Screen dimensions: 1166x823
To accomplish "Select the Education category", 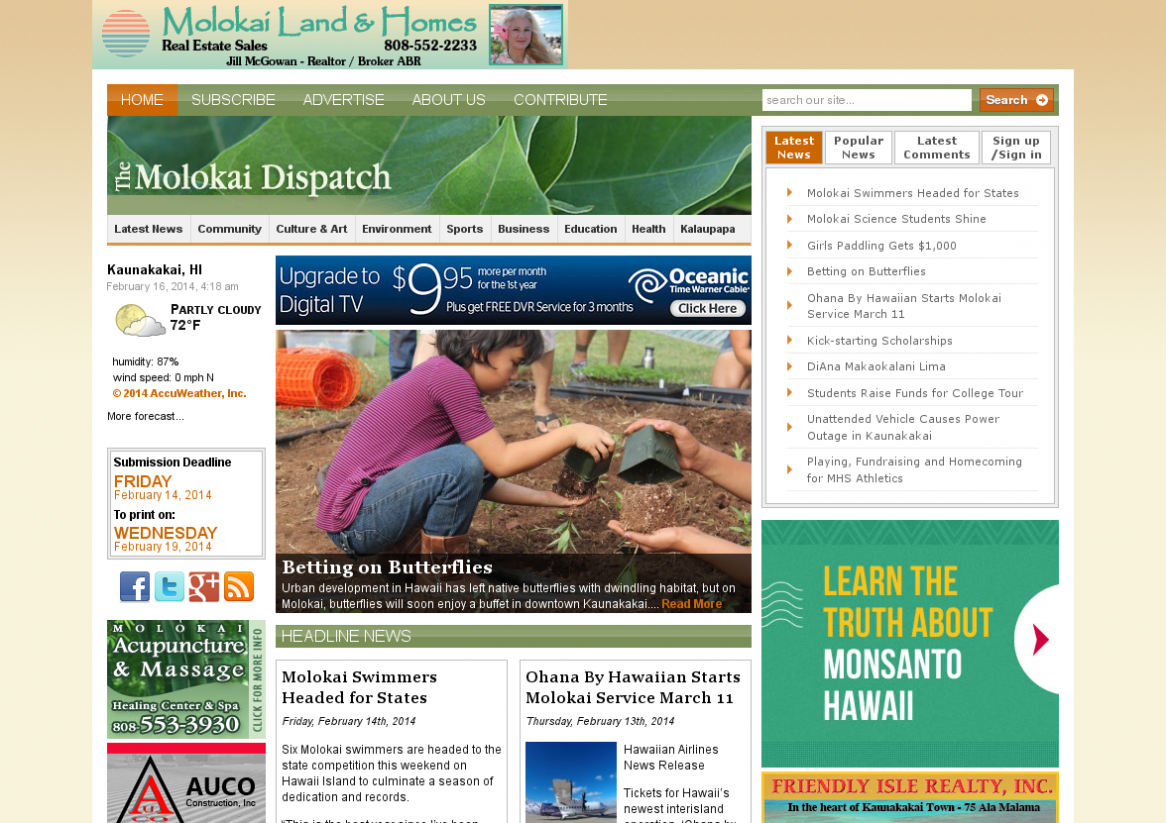I will click(x=590, y=229).
